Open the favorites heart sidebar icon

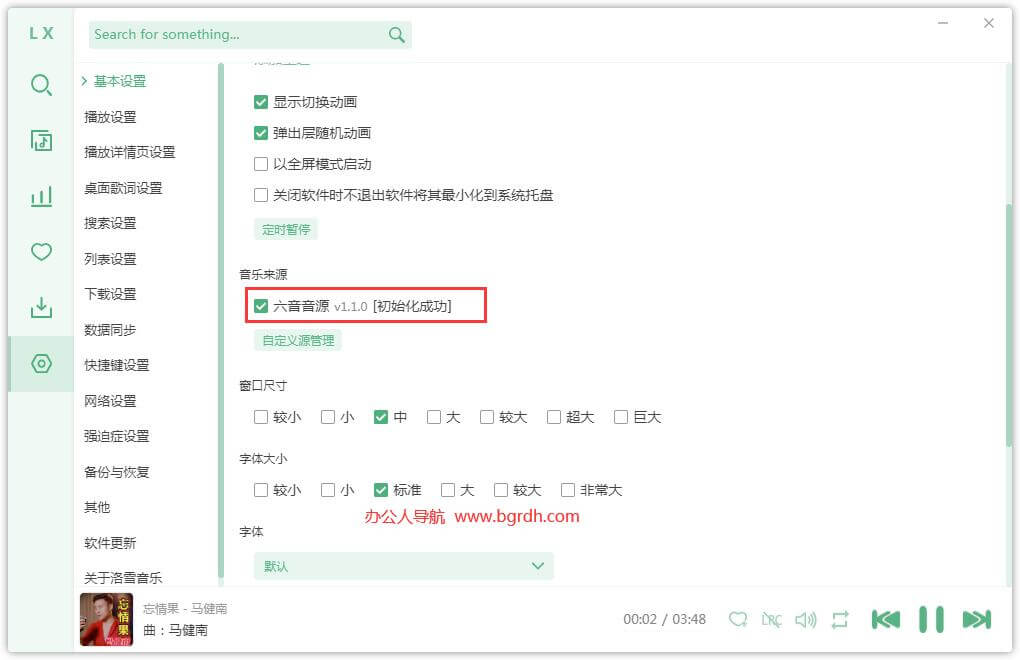point(41,252)
